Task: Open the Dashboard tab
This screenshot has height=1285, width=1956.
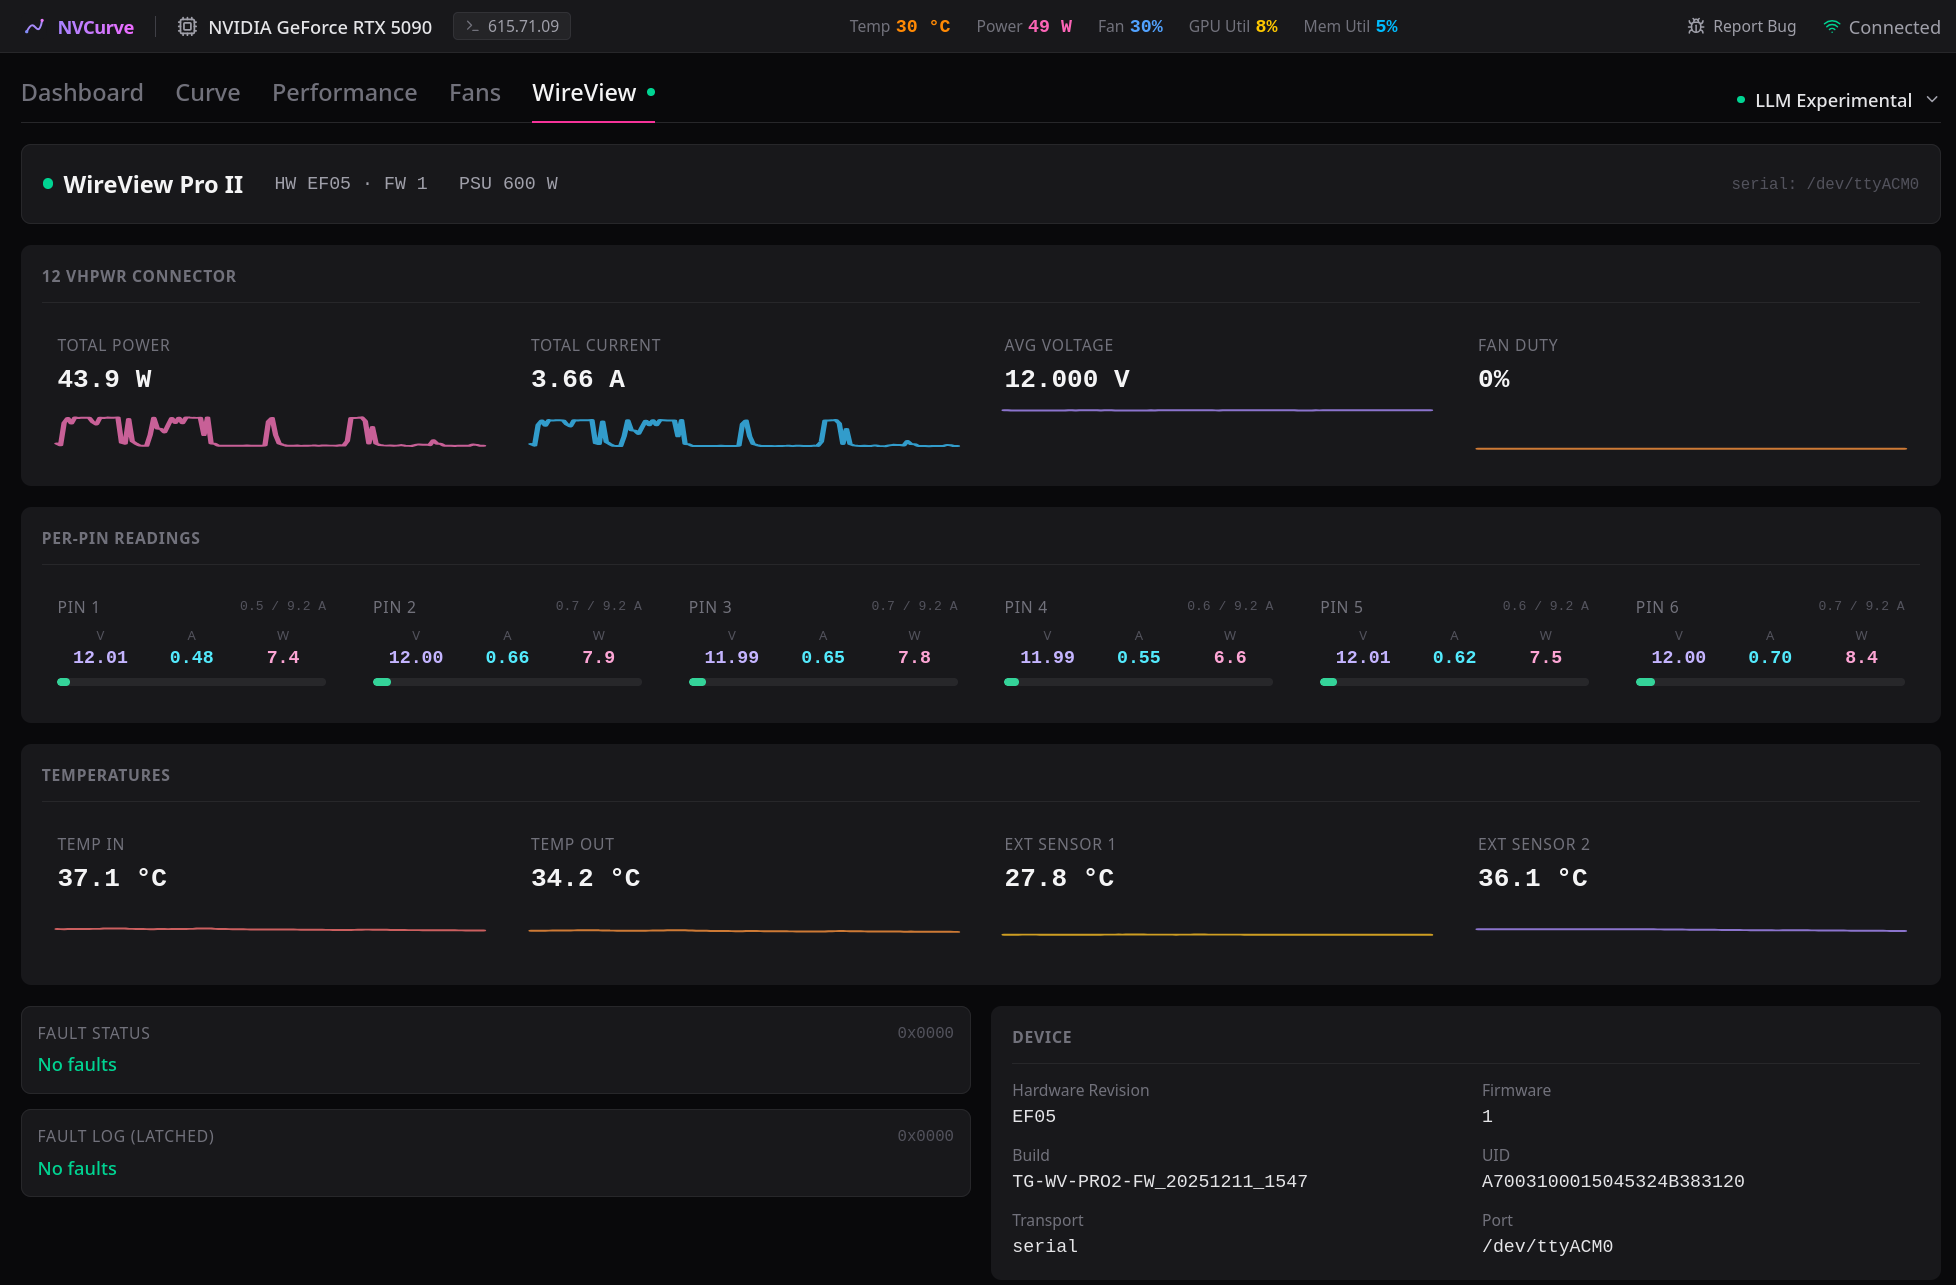Action: click(x=82, y=93)
